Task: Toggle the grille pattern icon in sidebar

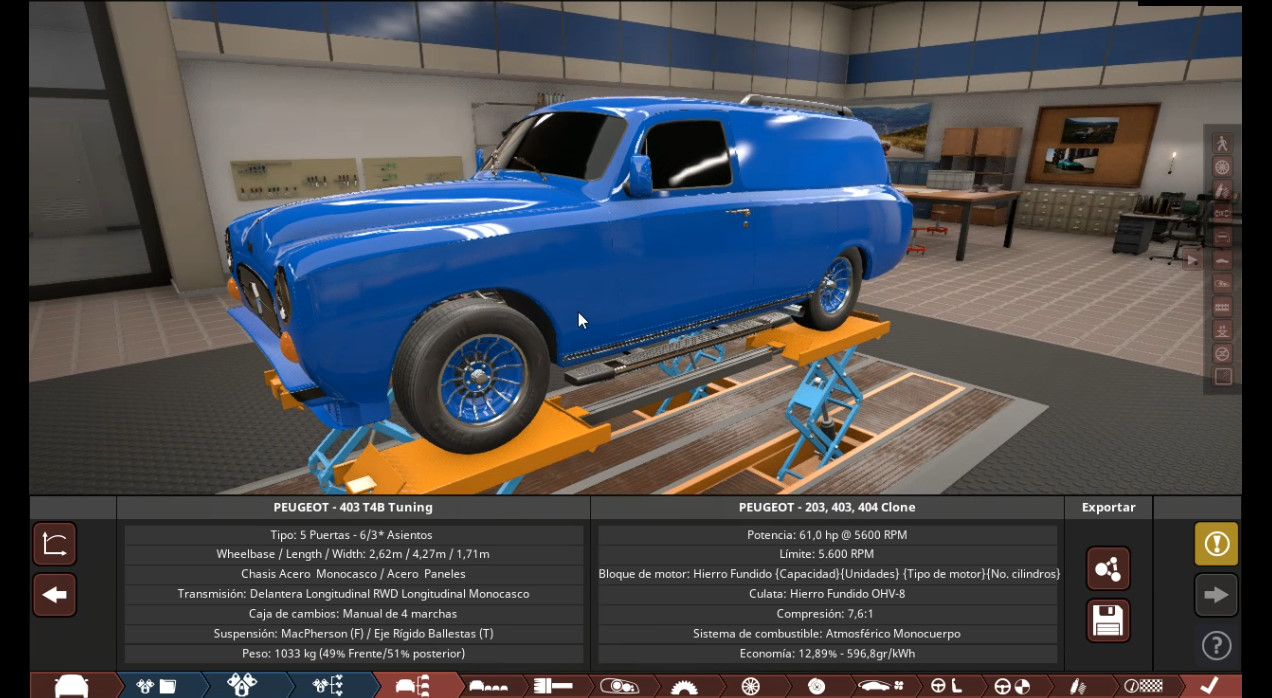Action: point(1222,307)
